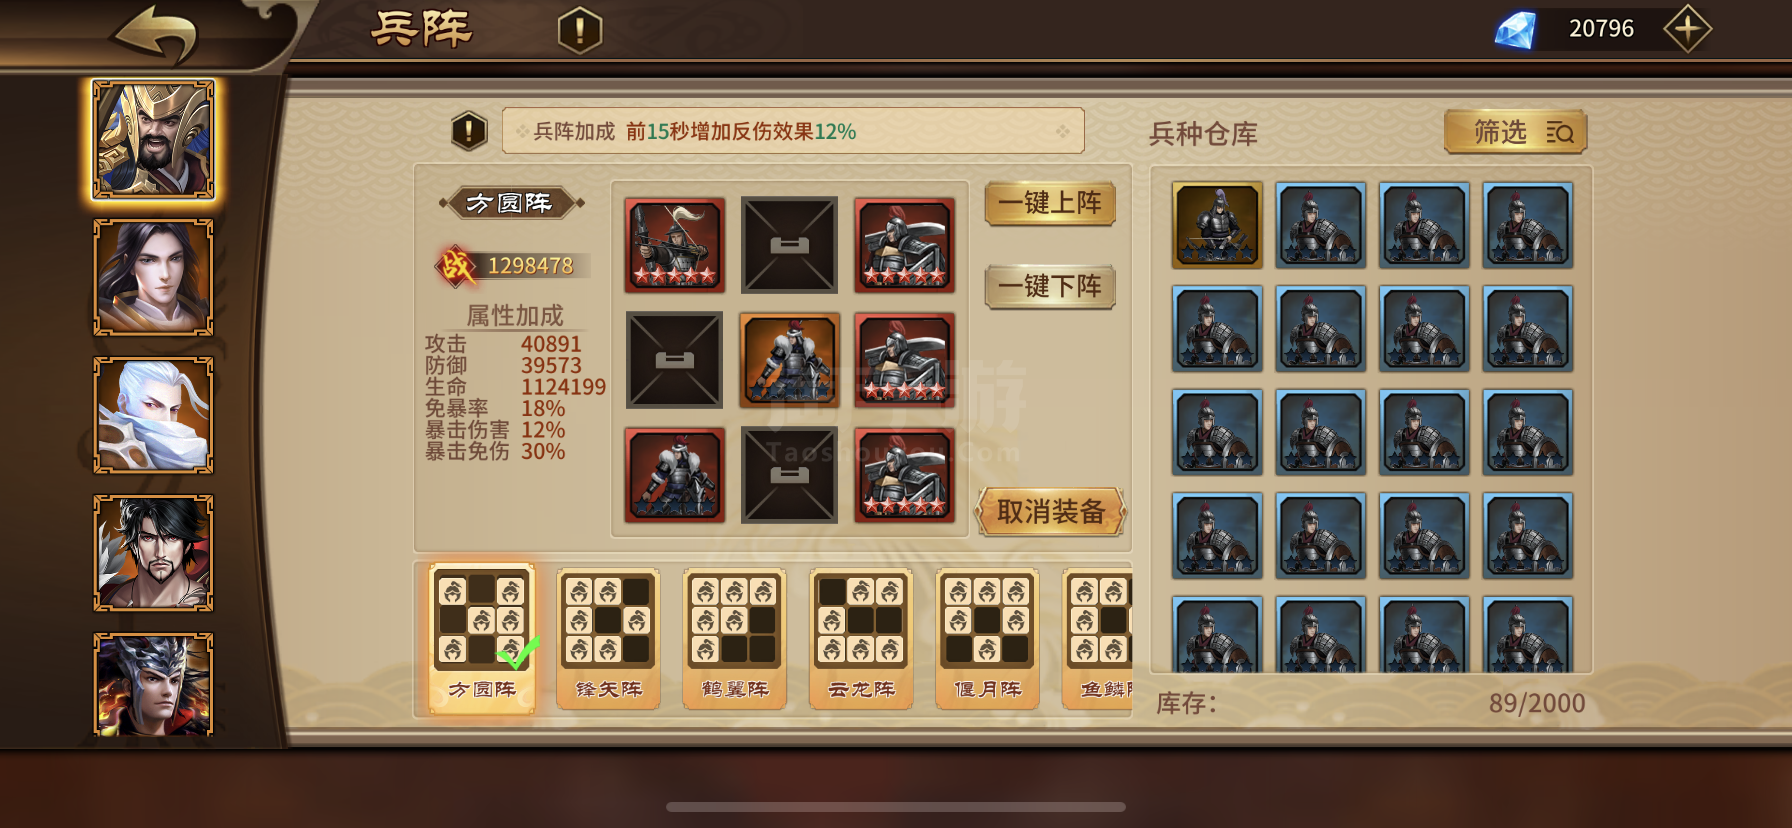Add gems with the plus icon
The height and width of the screenshot is (828, 1792).
(1687, 29)
